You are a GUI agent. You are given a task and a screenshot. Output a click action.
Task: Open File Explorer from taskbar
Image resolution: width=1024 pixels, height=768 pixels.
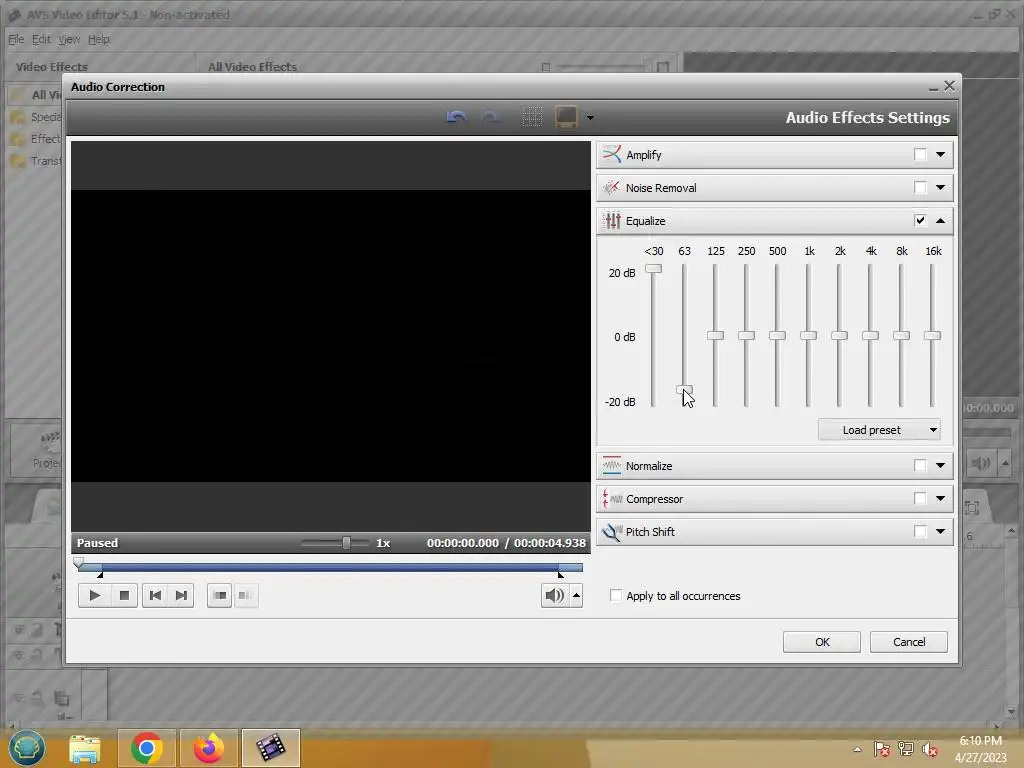click(x=85, y=748)
